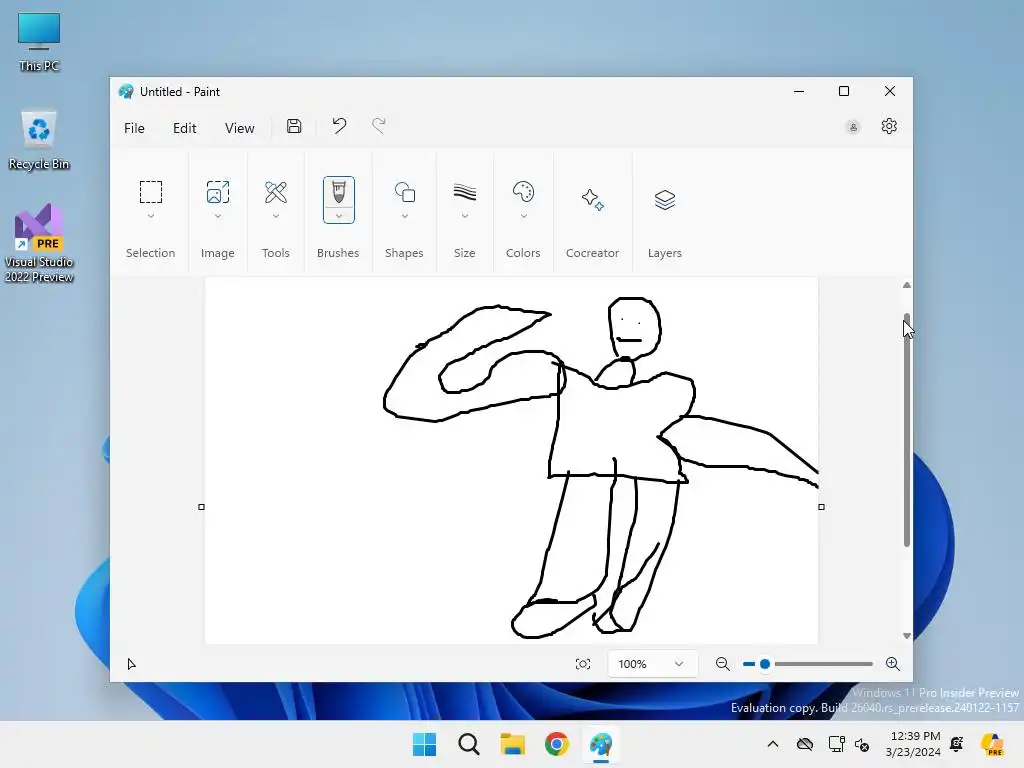
Task: Expand the Brushes dropdown chevron
Action: tap(339, 216)
